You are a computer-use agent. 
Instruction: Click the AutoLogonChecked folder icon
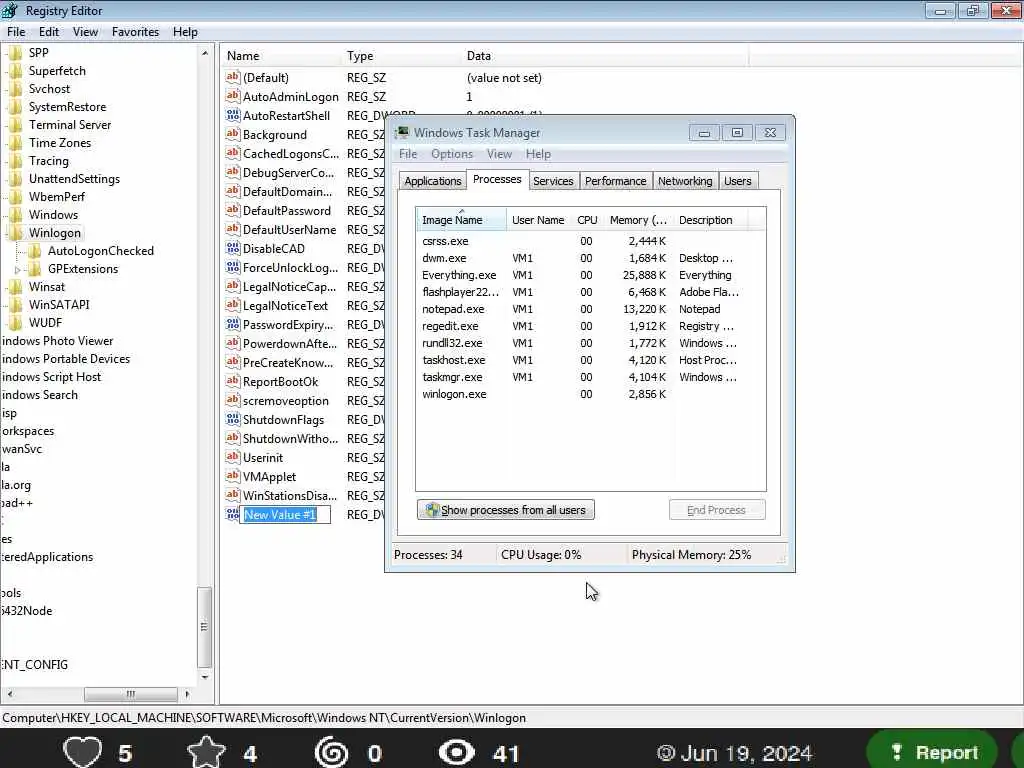click(x=35, y=251)
